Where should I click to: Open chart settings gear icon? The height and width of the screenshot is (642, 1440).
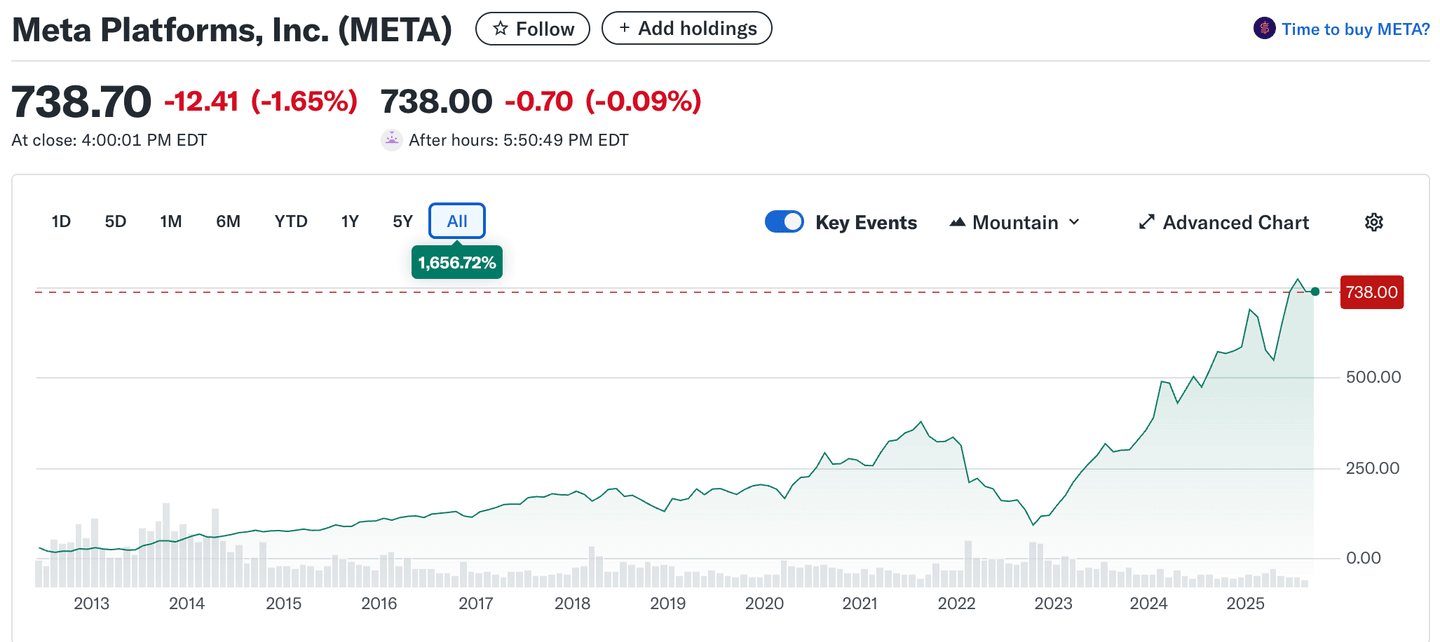pyautogui.click(x=1374, y=222)
